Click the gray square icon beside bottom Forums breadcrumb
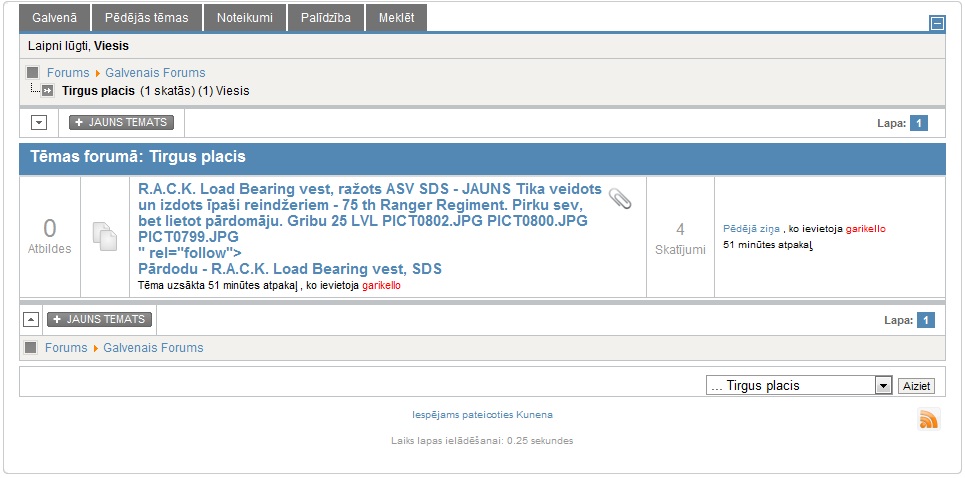The width and height of the screenshot is (965, 478). coord(31,348)
